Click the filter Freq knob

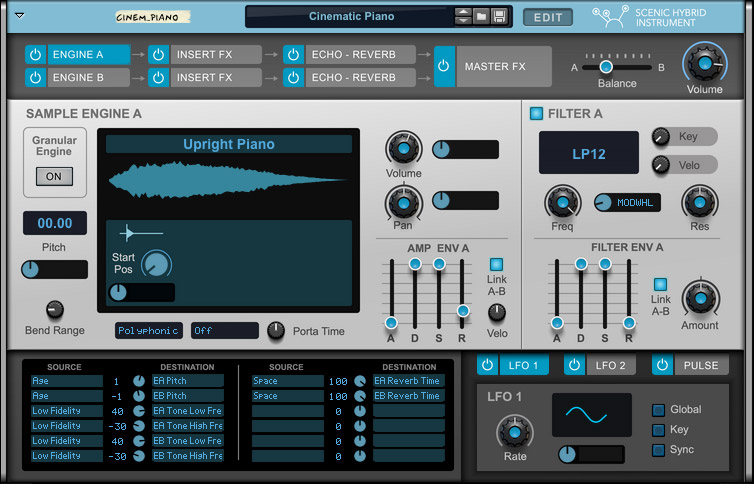[563, 202]
